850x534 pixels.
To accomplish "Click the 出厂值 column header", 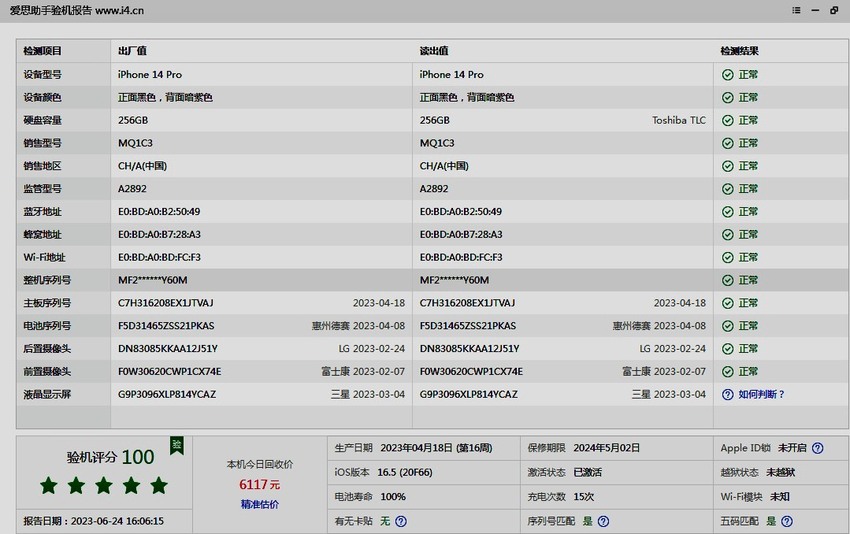I will coord(132,51).
